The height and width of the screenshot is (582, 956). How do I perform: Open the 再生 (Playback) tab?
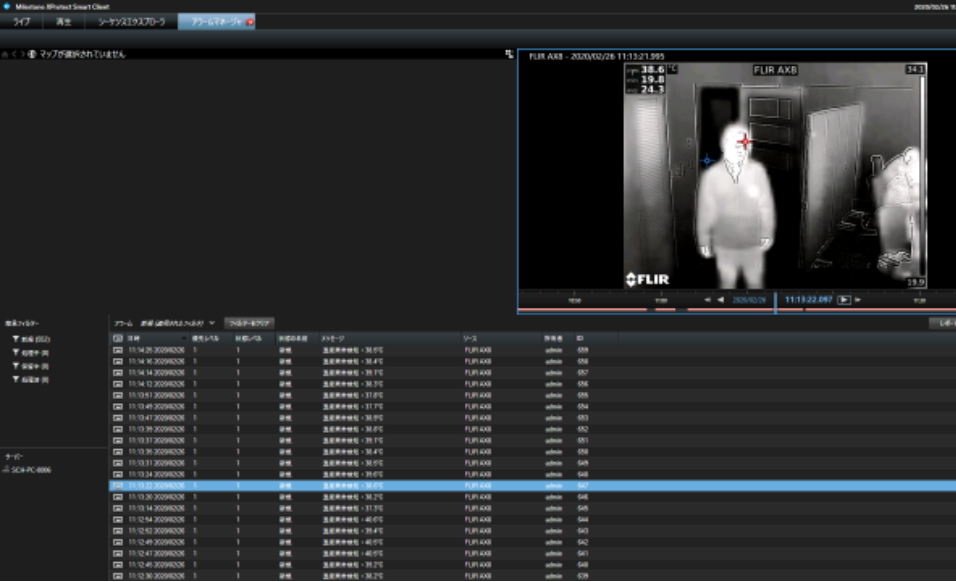pos(63,22)
